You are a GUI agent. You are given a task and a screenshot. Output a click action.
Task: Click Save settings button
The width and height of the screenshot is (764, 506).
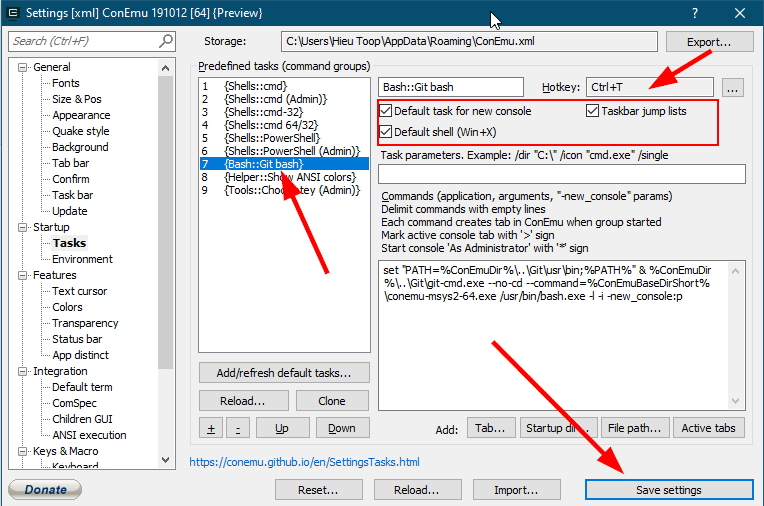tap(668, 490)
